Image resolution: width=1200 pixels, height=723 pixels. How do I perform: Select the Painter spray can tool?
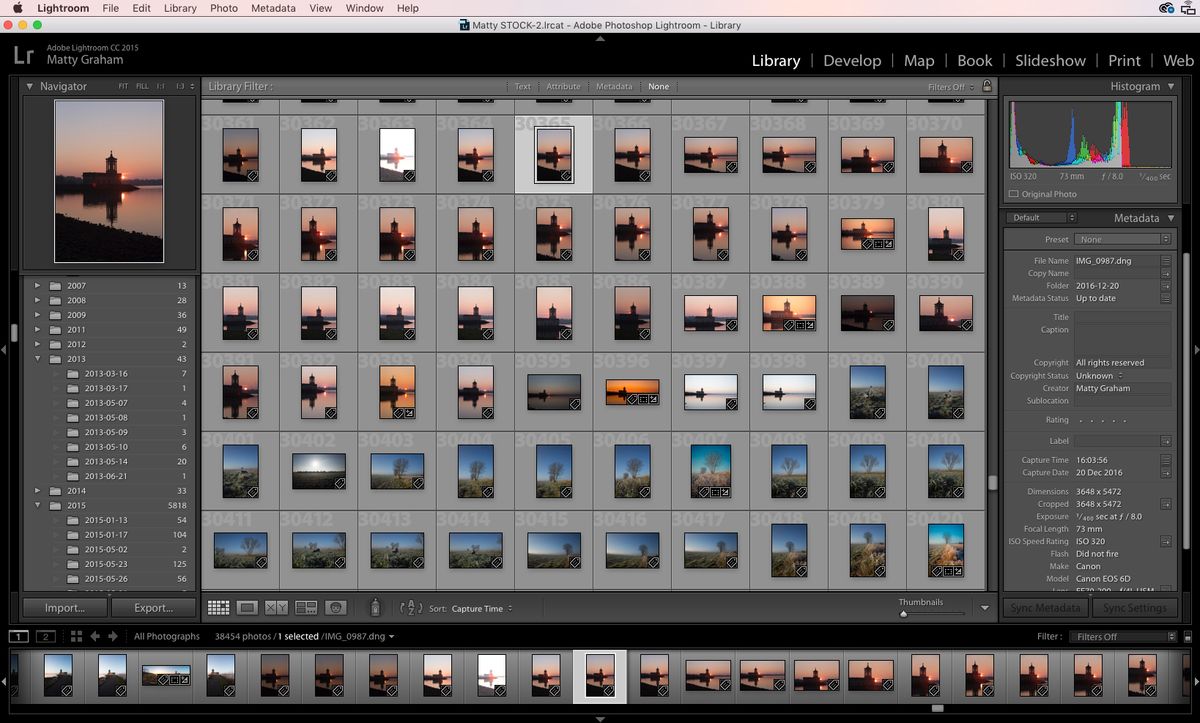tap(376, 606)
